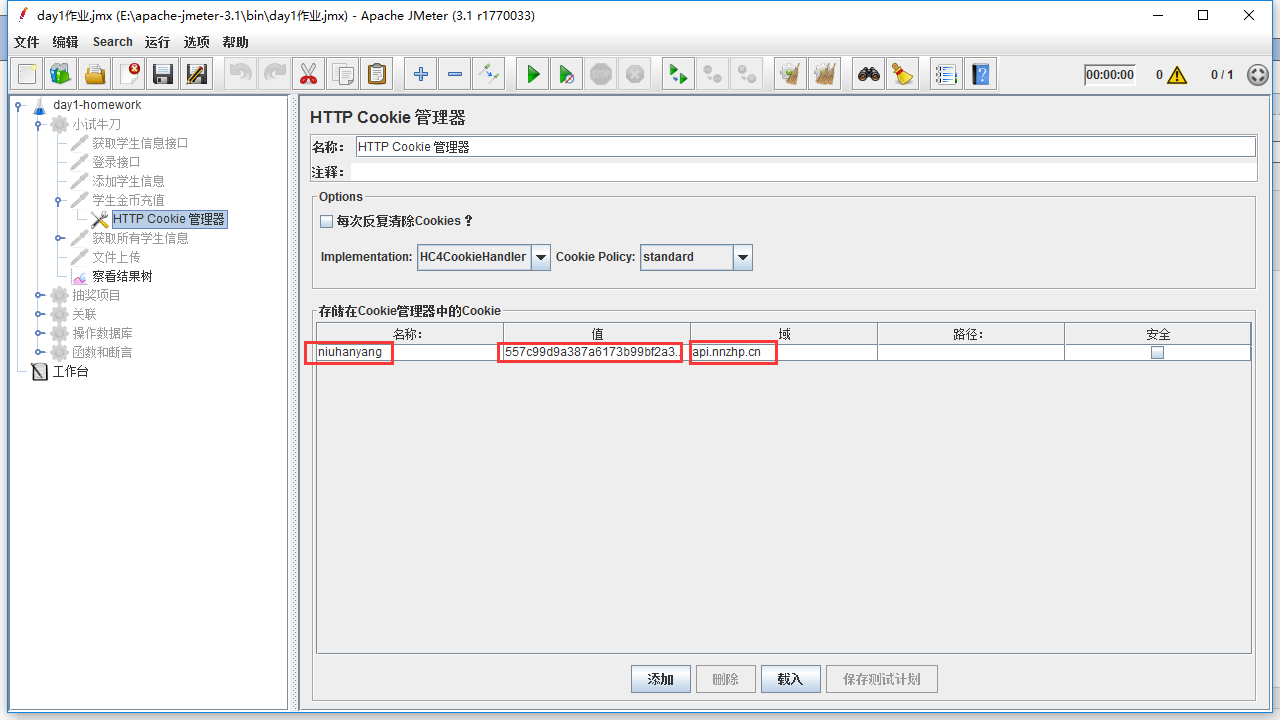The image size is (1280, 720).
Task: Click the Copy toolbar icon
Action: (343, 74)
